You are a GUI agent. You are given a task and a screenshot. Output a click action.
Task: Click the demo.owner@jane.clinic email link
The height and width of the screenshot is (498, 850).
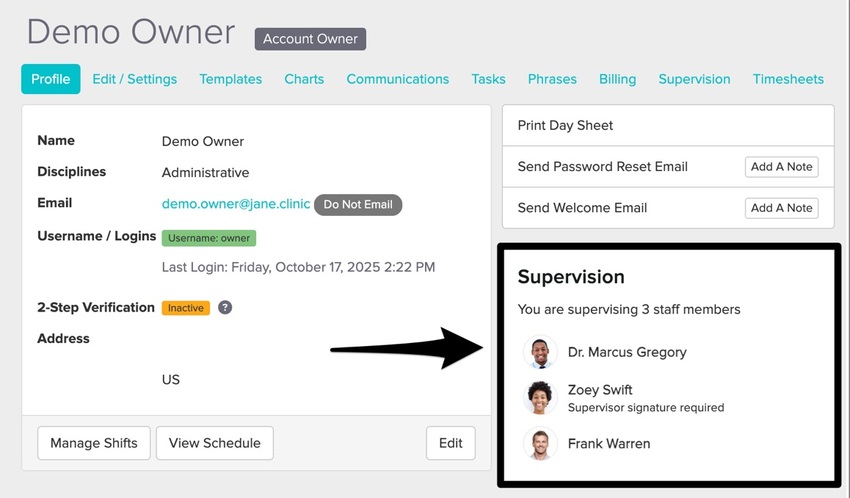pos(236,203)
